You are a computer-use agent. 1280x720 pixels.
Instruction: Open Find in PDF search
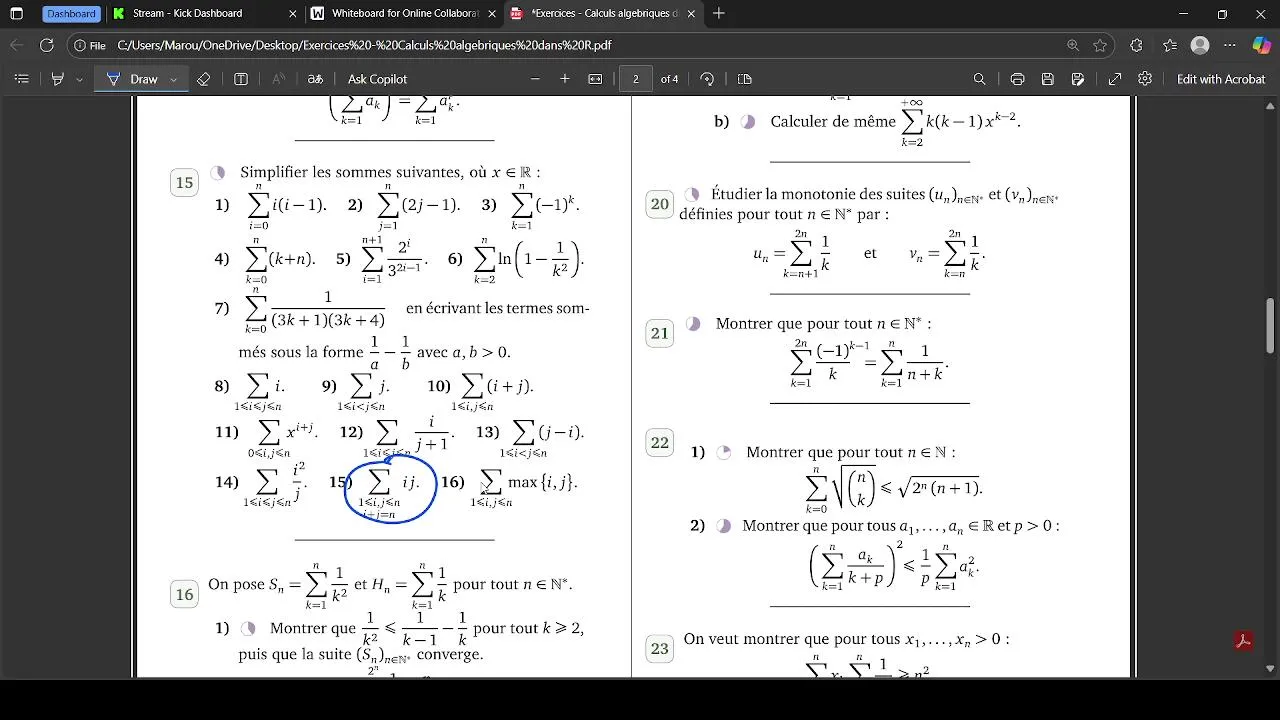pos(980,79)
